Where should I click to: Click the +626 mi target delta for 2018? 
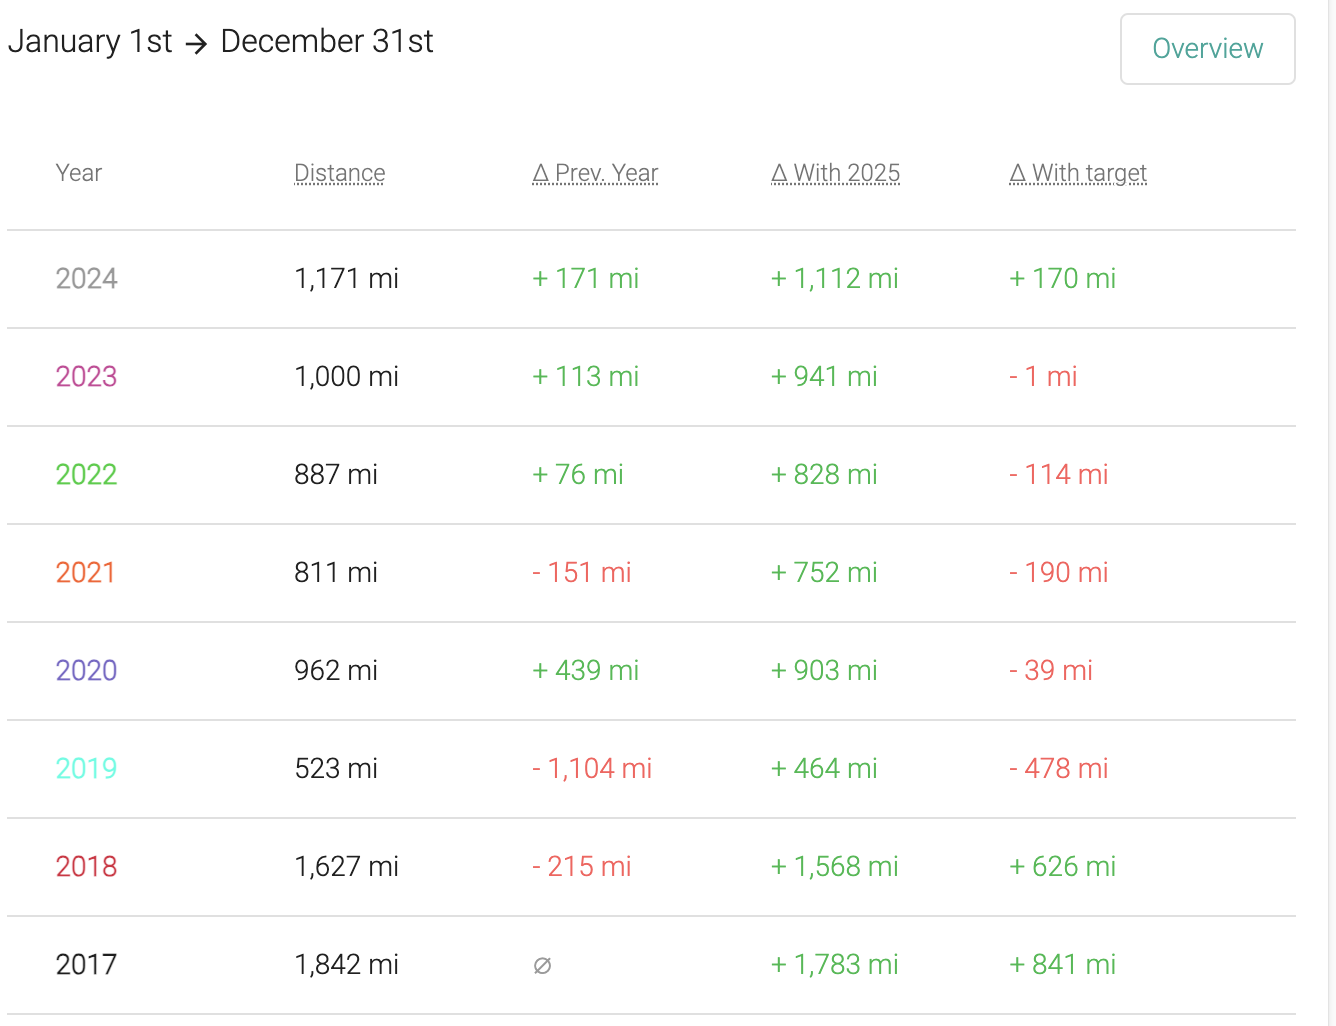click(x=1062, y=867)
